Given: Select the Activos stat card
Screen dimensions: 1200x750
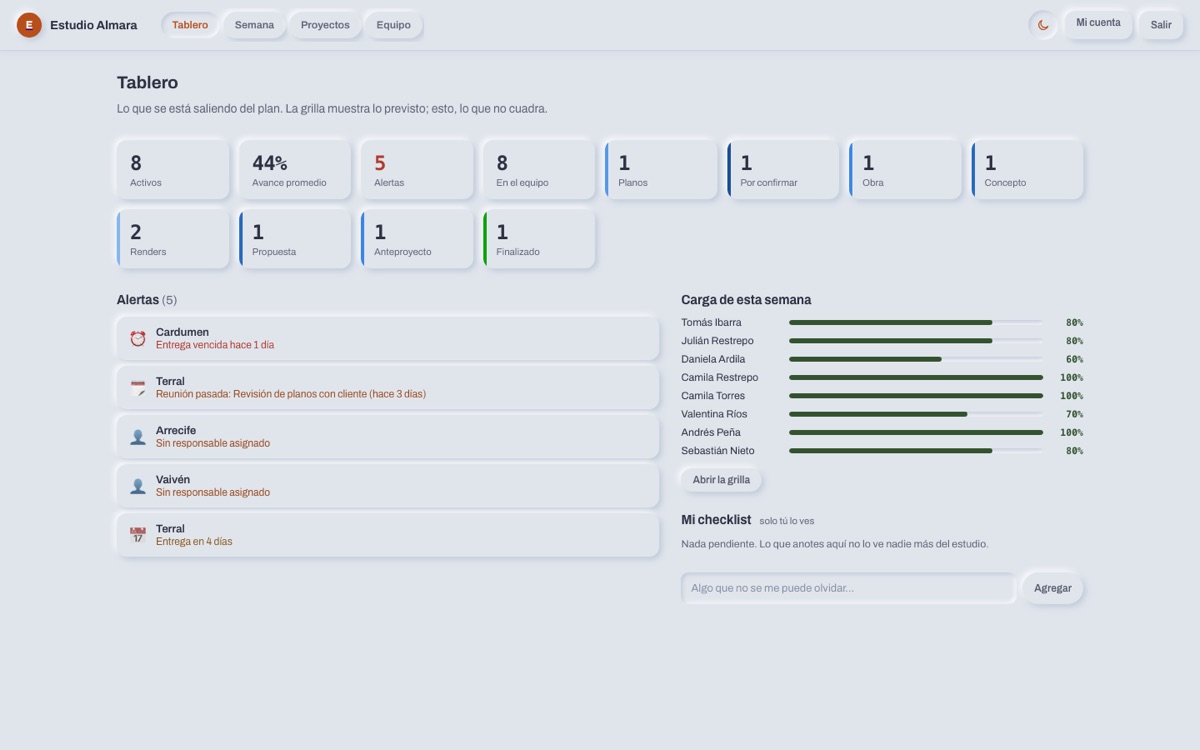Looking at the screenshot, I should [x=173, y=170].
